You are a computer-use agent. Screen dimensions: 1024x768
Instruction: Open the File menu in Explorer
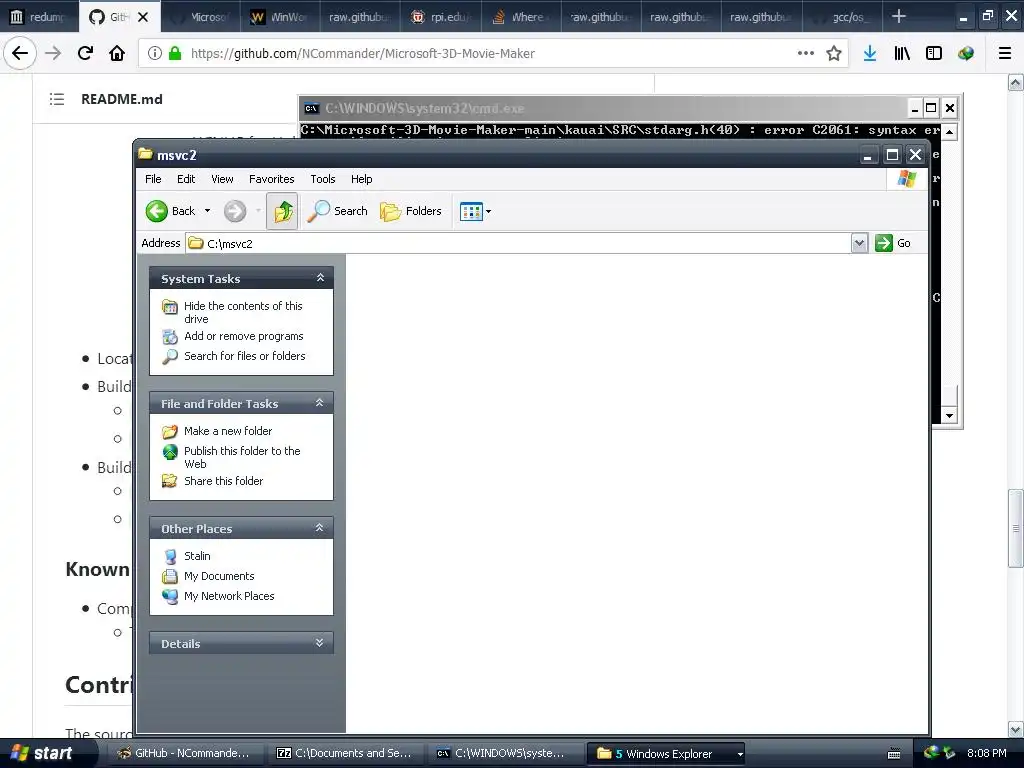(153, 179)
